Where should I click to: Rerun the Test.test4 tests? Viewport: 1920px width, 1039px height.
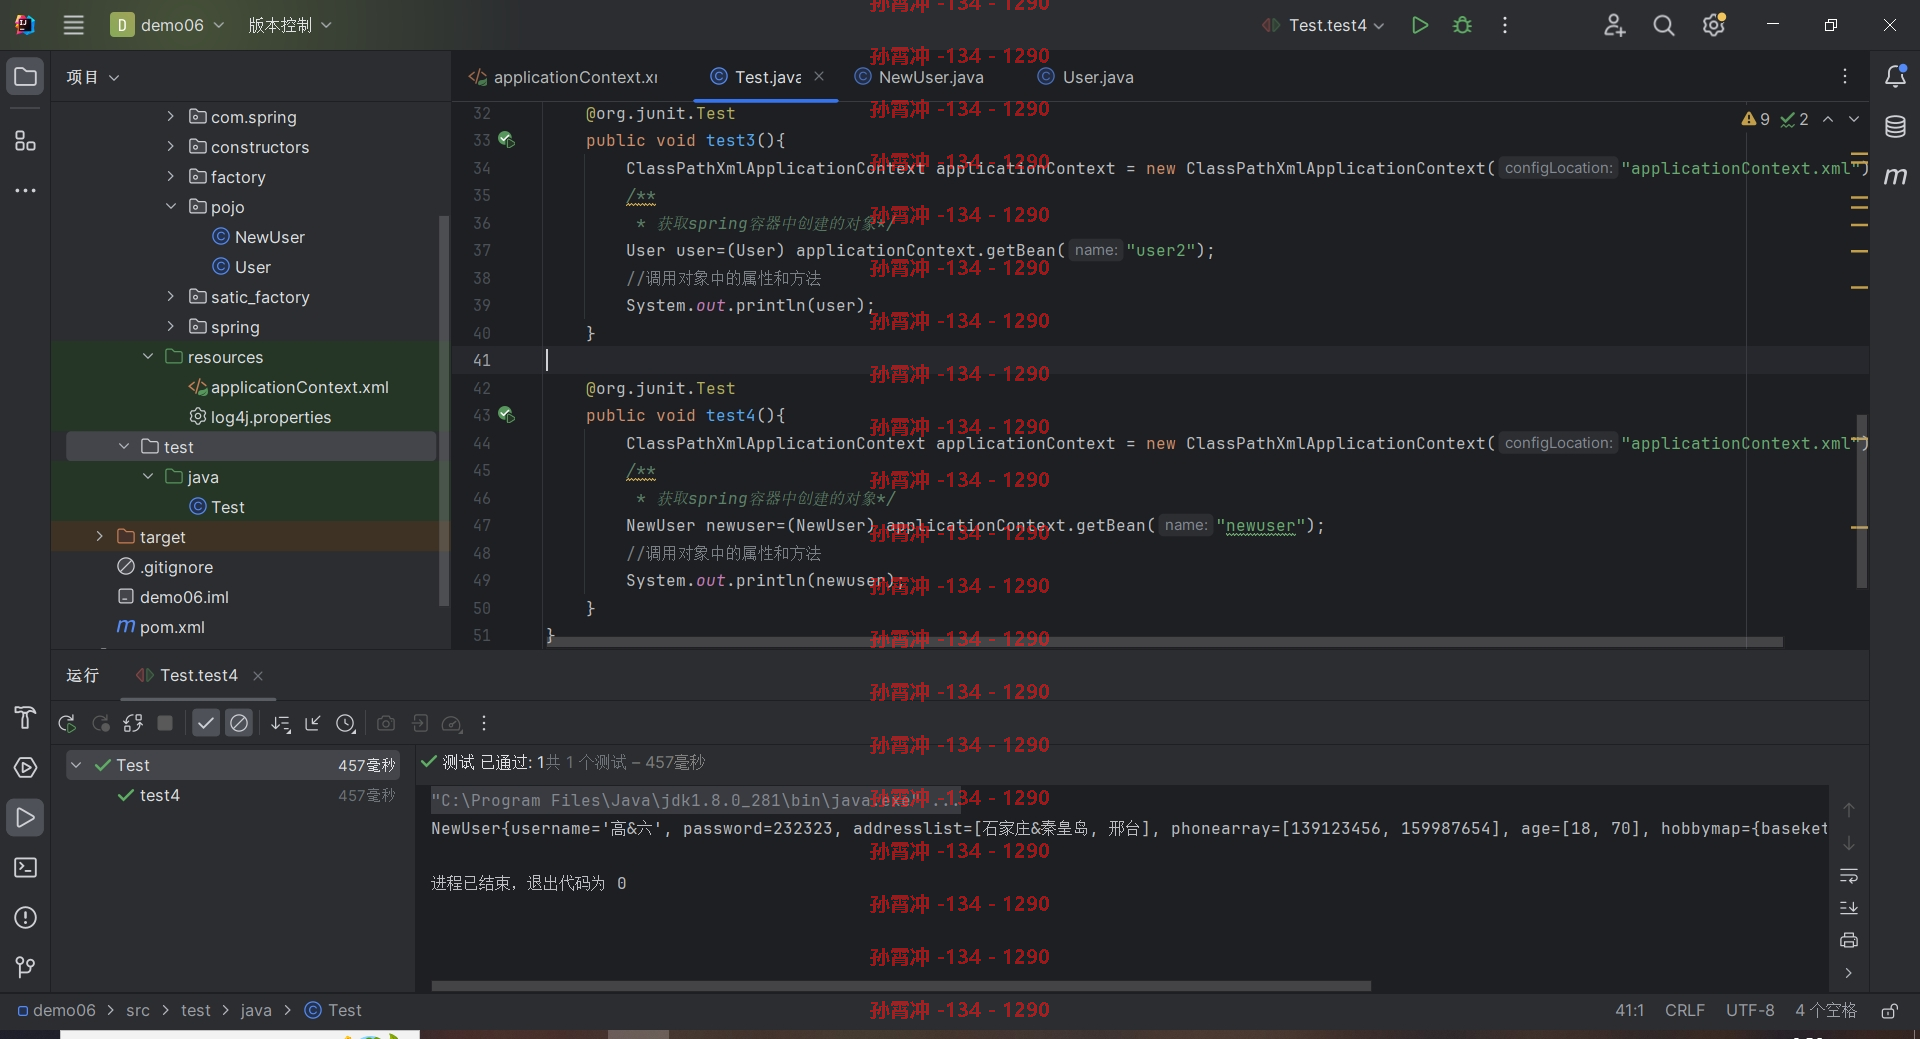(x=67, y=723)
